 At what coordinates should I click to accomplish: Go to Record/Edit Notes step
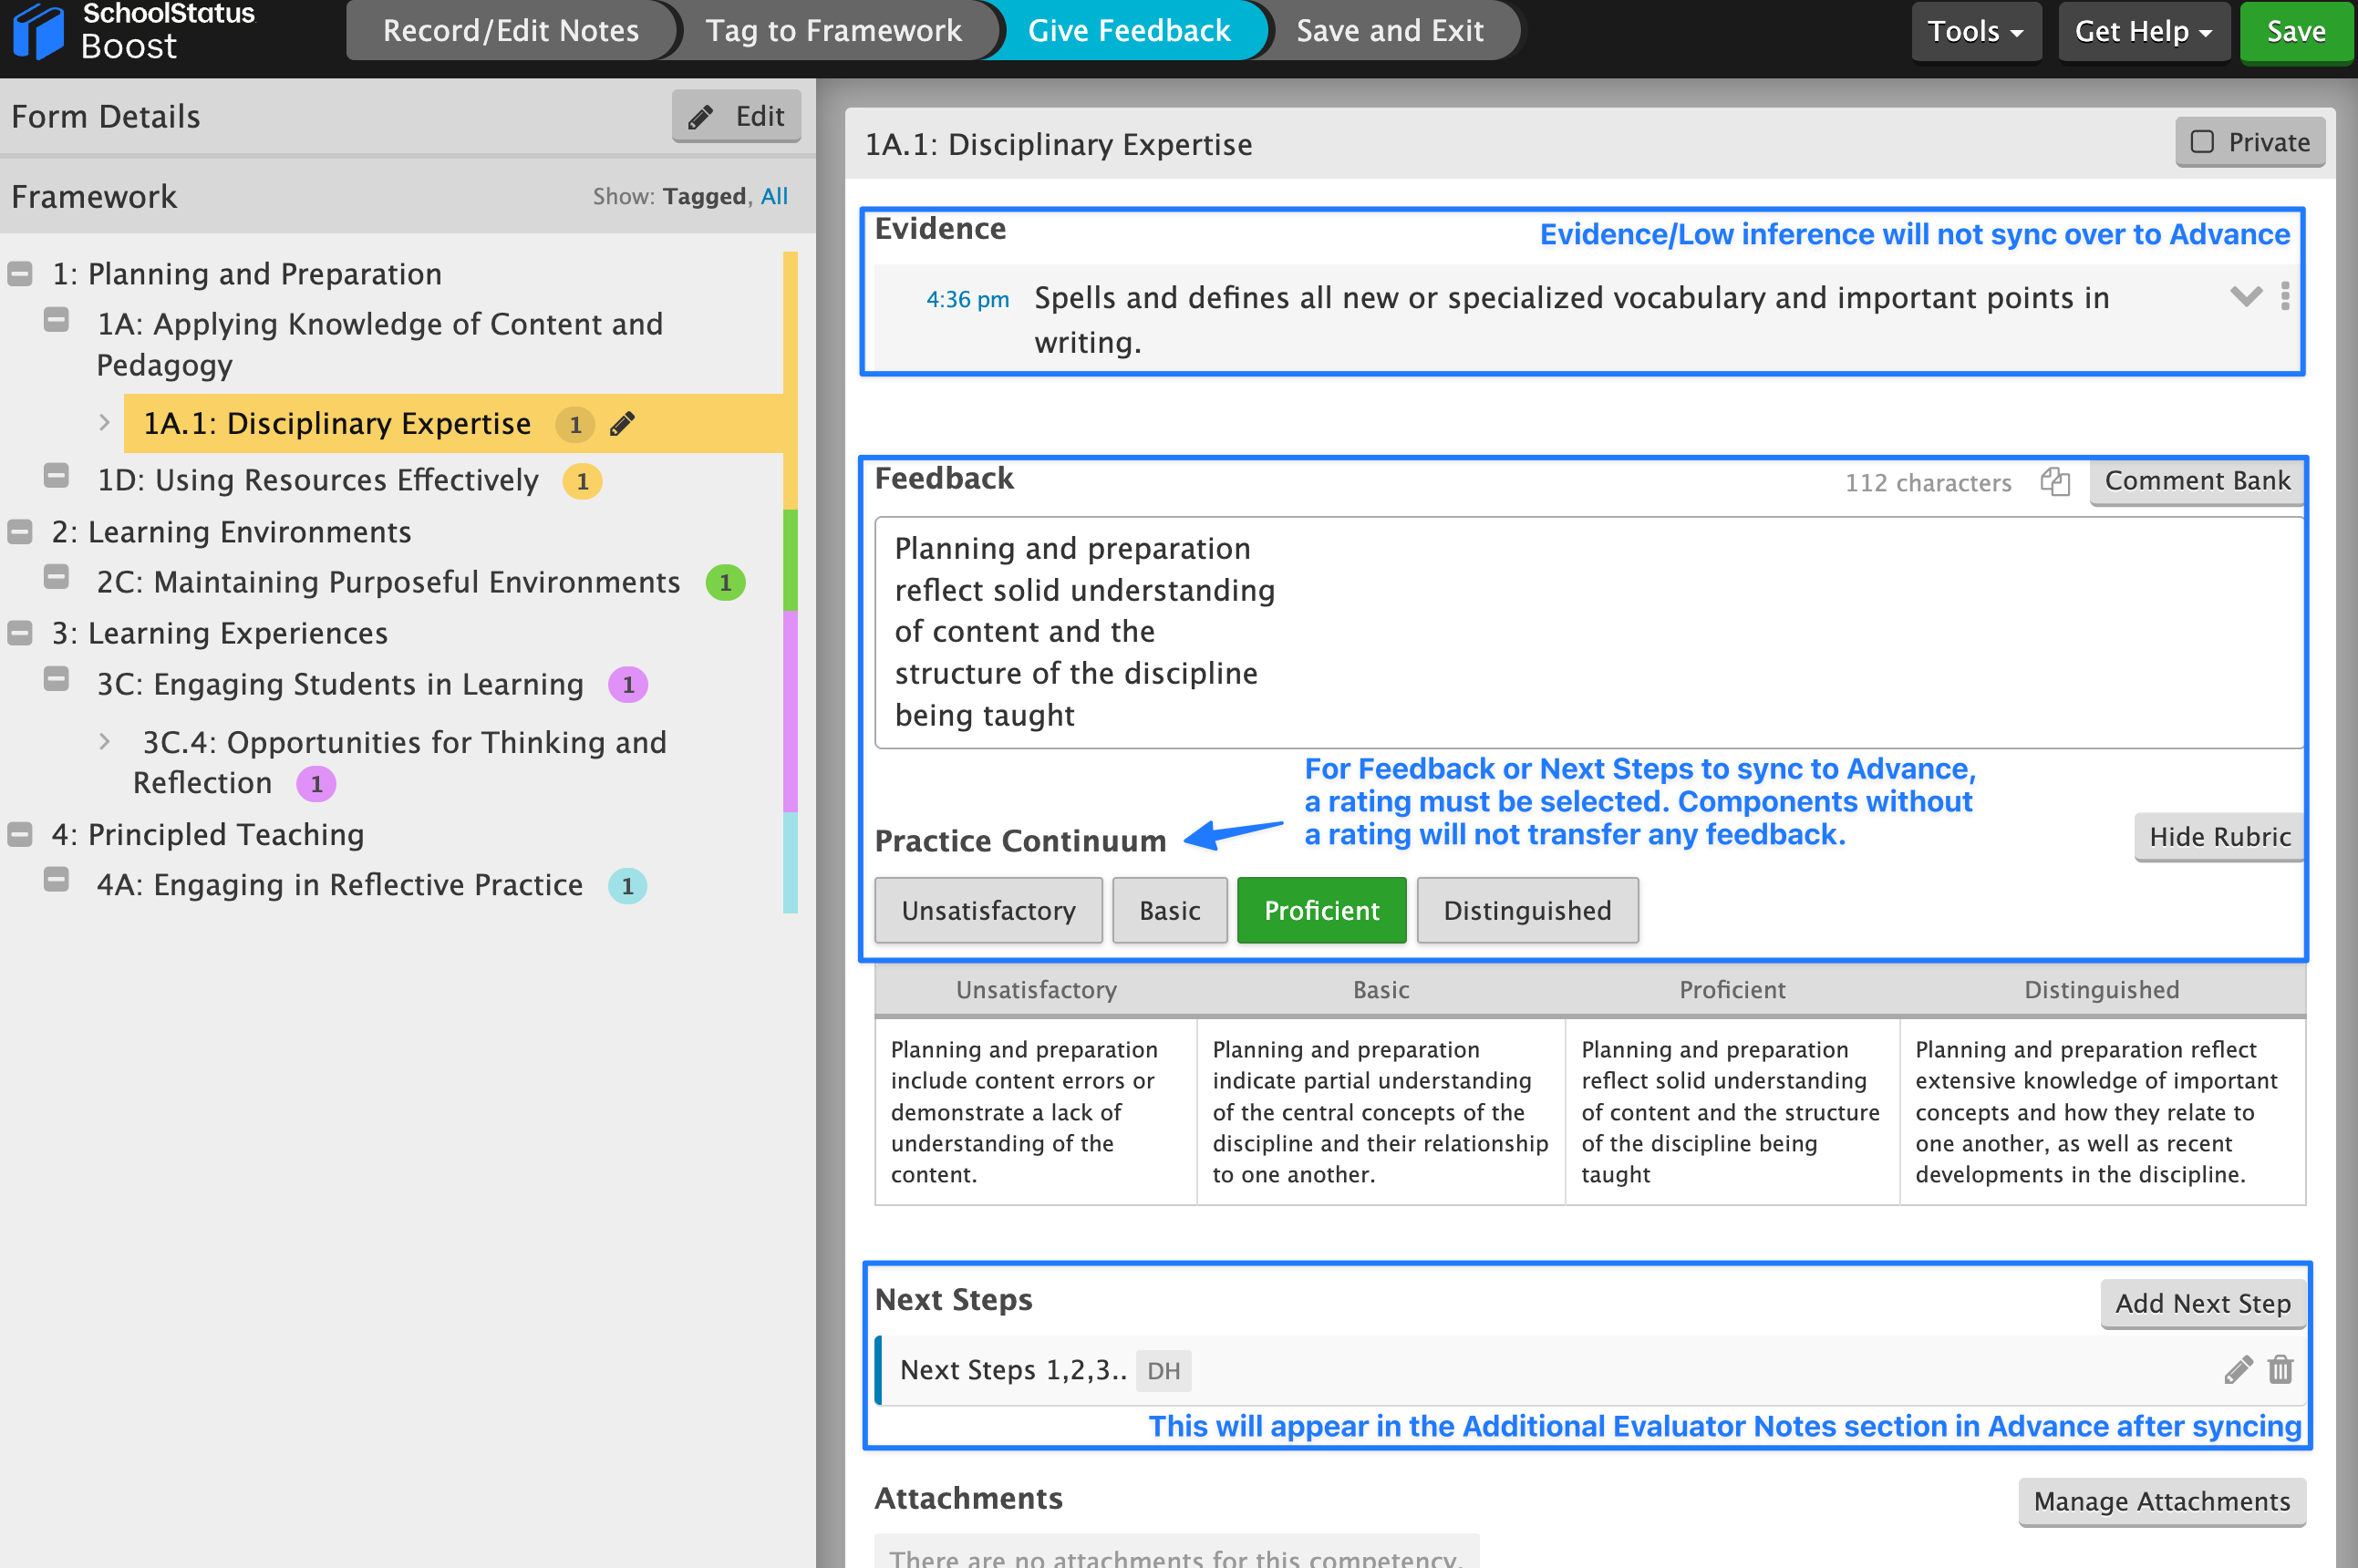tap(511, 31)
